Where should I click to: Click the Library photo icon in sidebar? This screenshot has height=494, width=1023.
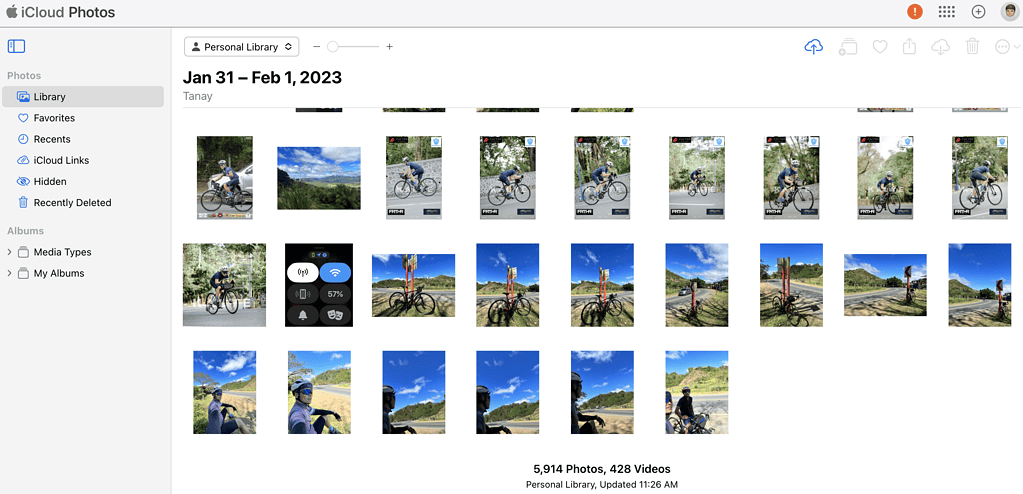[x=23, y=97]
